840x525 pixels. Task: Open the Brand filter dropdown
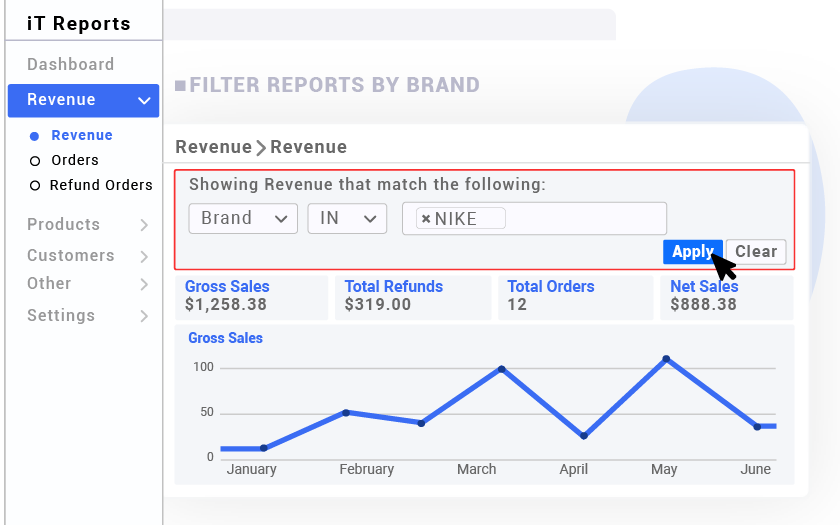pos(243,219)
